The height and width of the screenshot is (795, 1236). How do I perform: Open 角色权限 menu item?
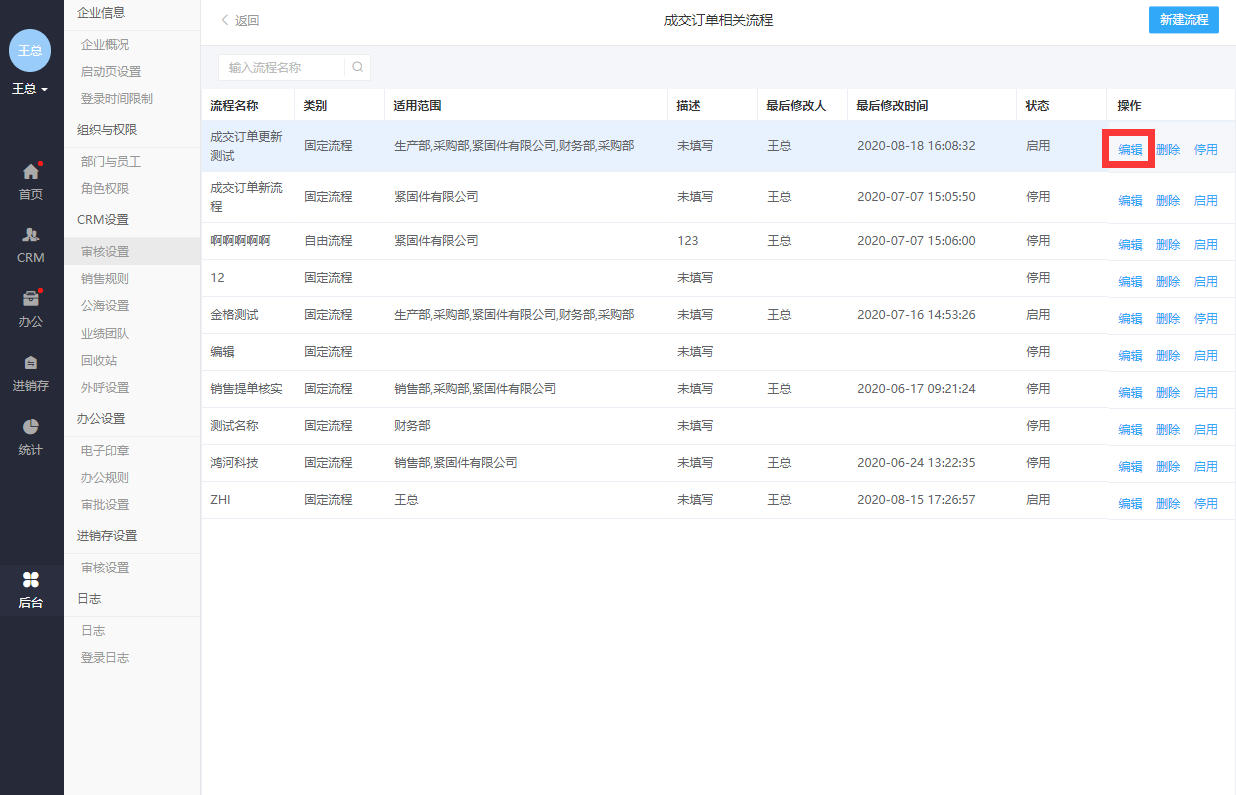[x=105, y=189]
